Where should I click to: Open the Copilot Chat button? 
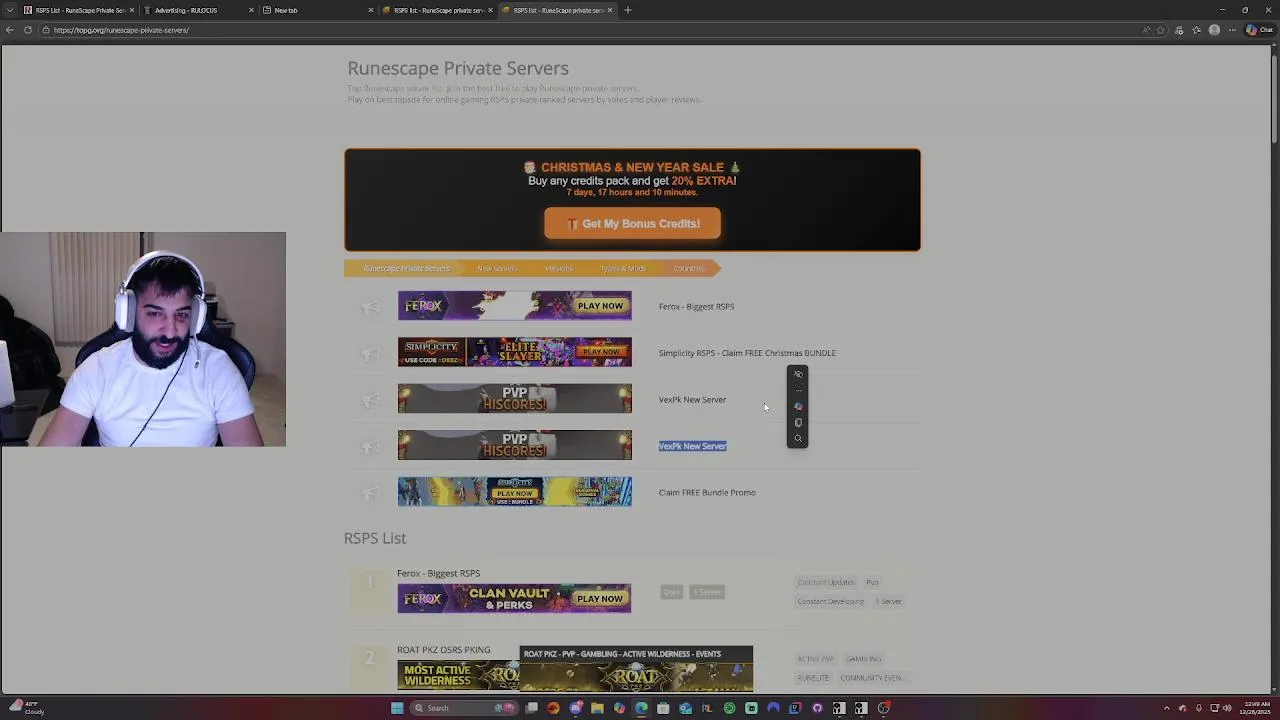click(x=1259, y=30)
